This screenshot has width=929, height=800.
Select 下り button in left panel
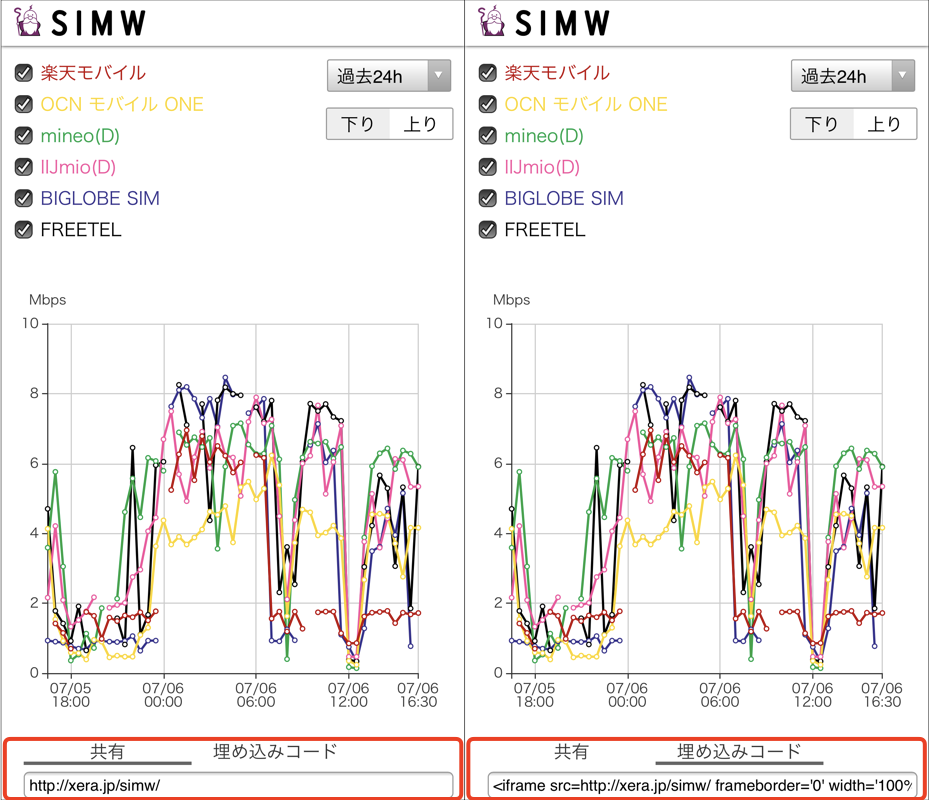click(358, 124)
